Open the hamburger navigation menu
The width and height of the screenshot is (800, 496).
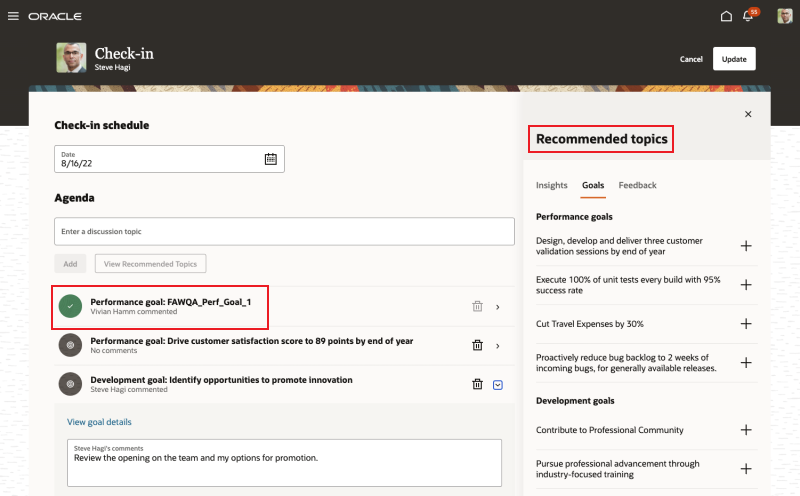click(x=13, y=16)
